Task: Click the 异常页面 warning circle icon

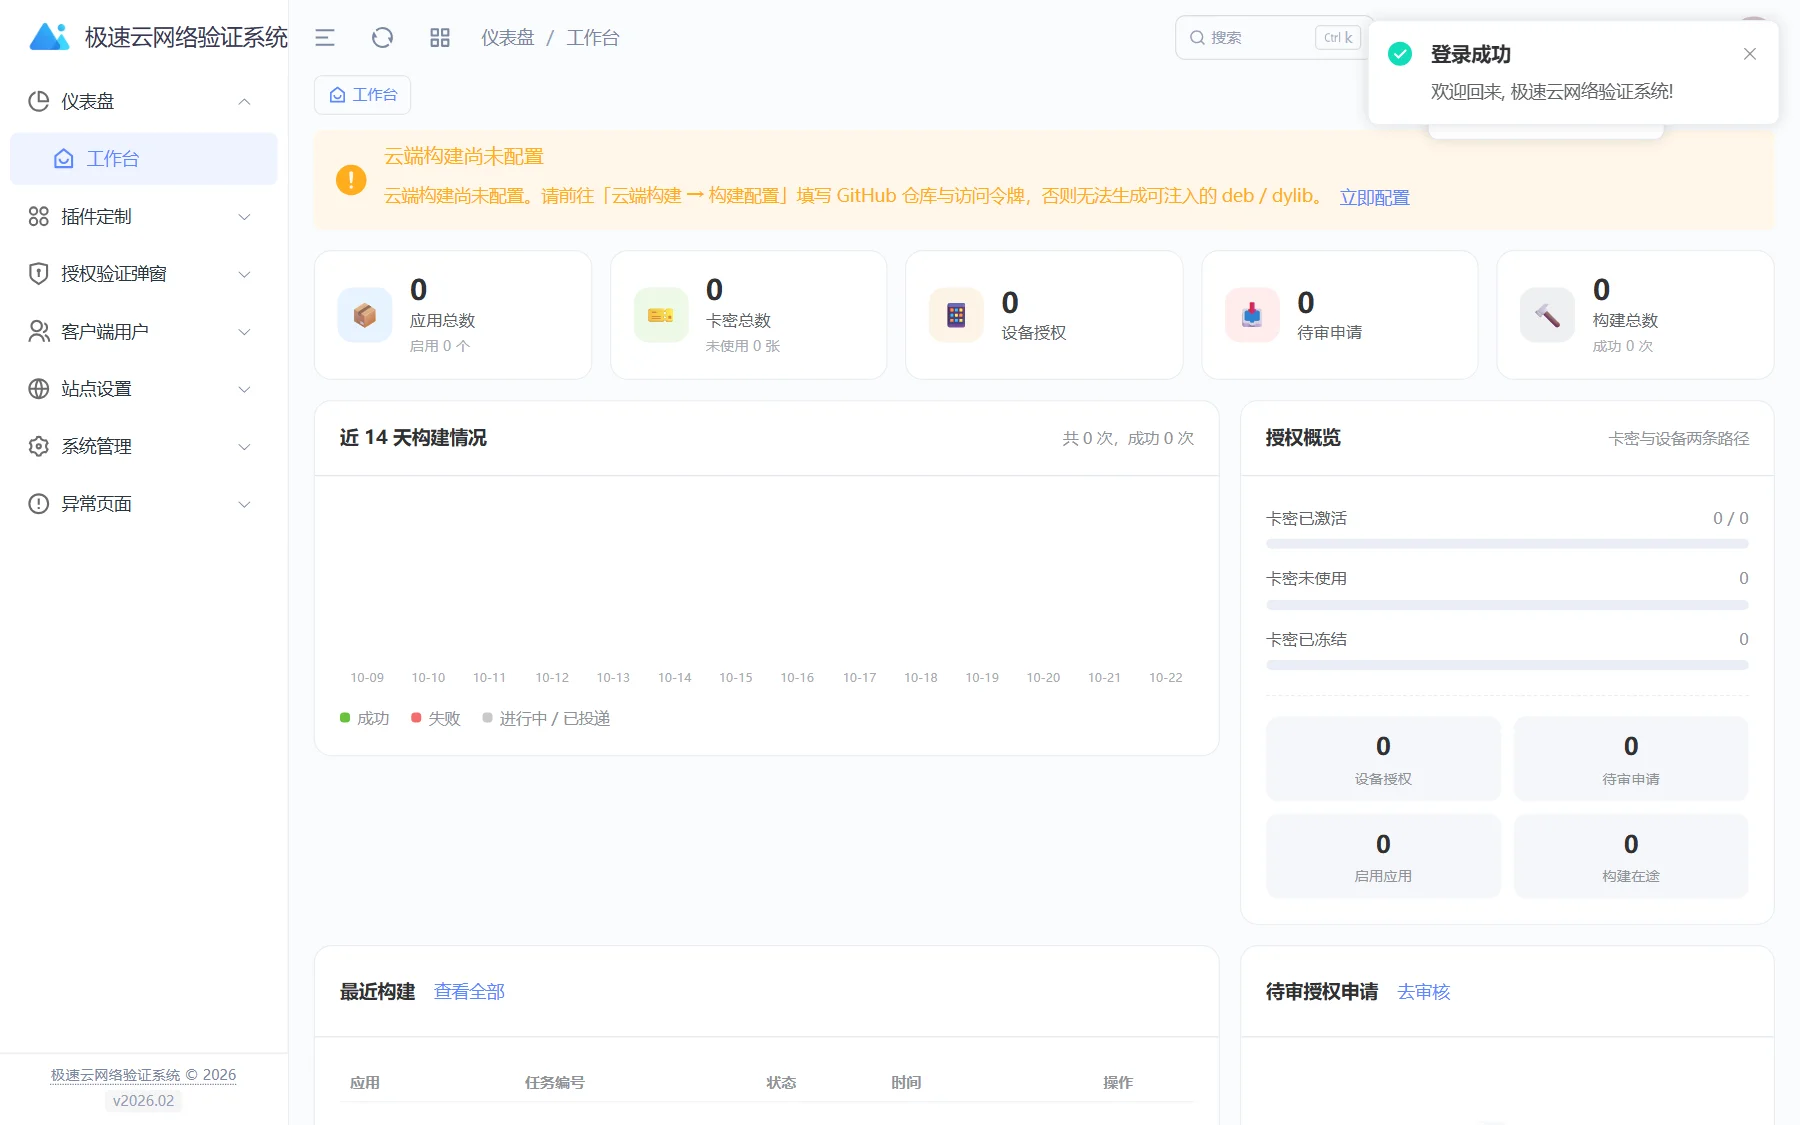Action: (39, 504)
